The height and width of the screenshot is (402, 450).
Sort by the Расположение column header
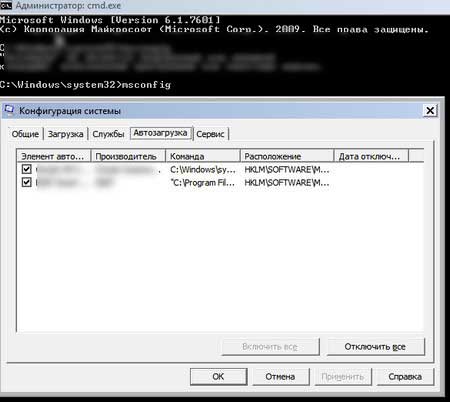pos(287,156)
